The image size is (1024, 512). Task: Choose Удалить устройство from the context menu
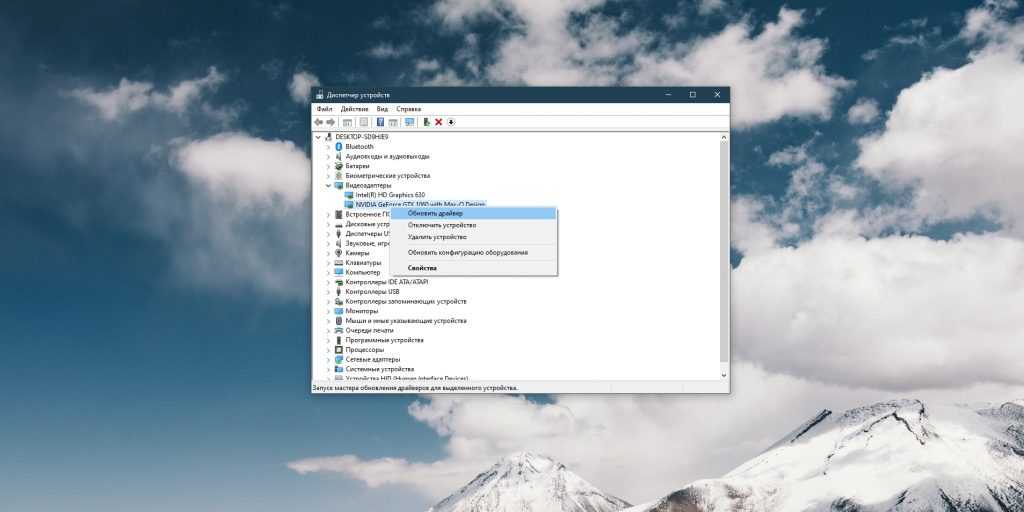(x=437, y=237)
